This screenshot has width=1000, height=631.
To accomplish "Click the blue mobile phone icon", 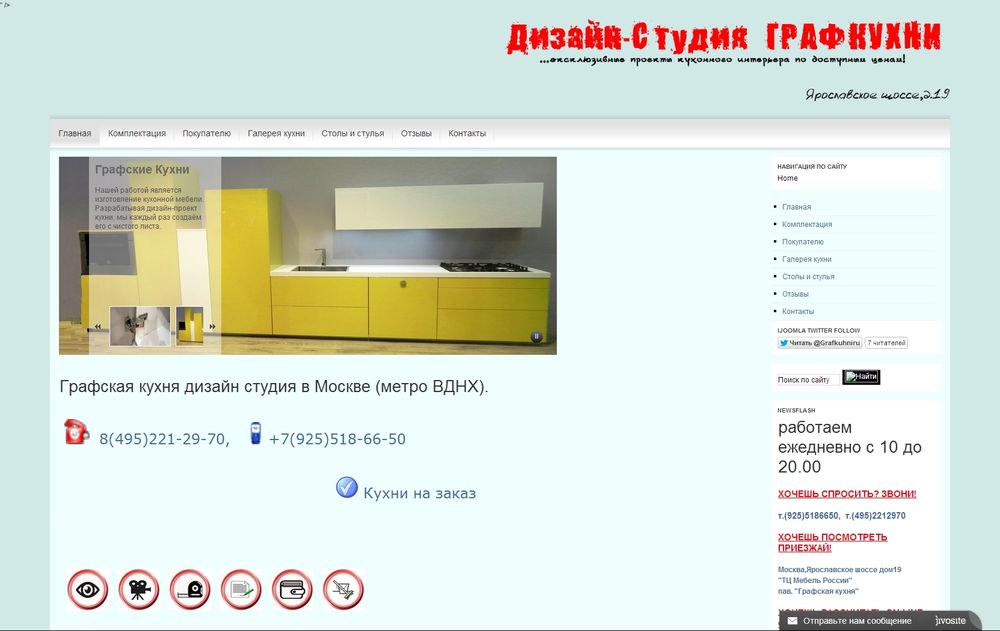I will pos(255,433).
